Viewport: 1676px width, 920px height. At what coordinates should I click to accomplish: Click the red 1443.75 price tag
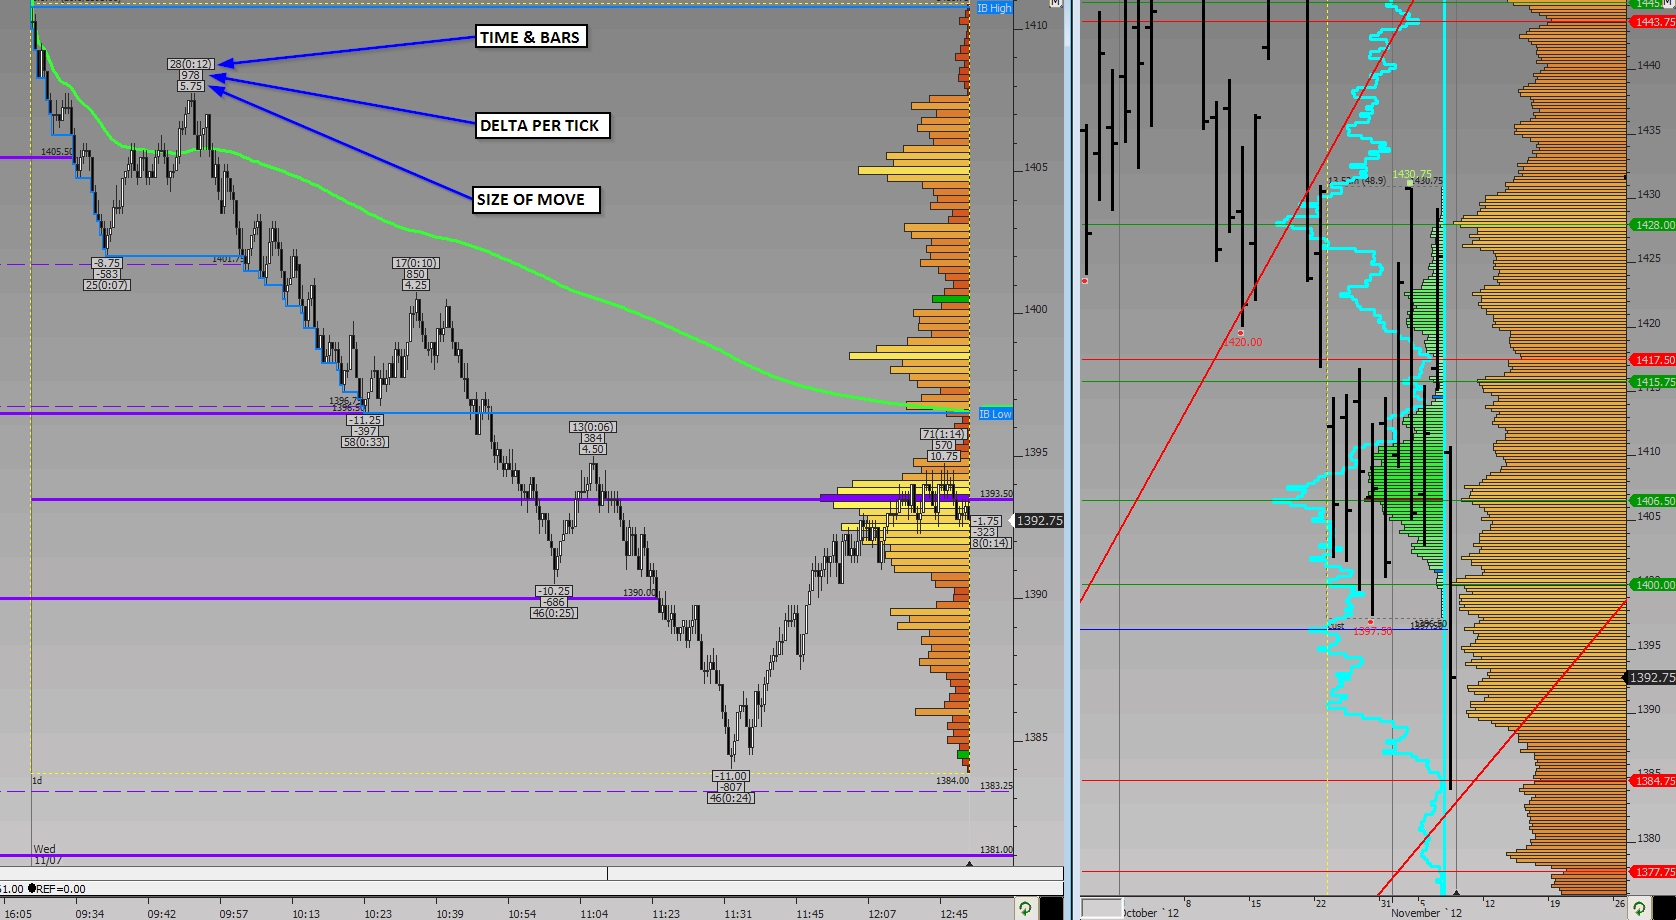(1652, 22)
